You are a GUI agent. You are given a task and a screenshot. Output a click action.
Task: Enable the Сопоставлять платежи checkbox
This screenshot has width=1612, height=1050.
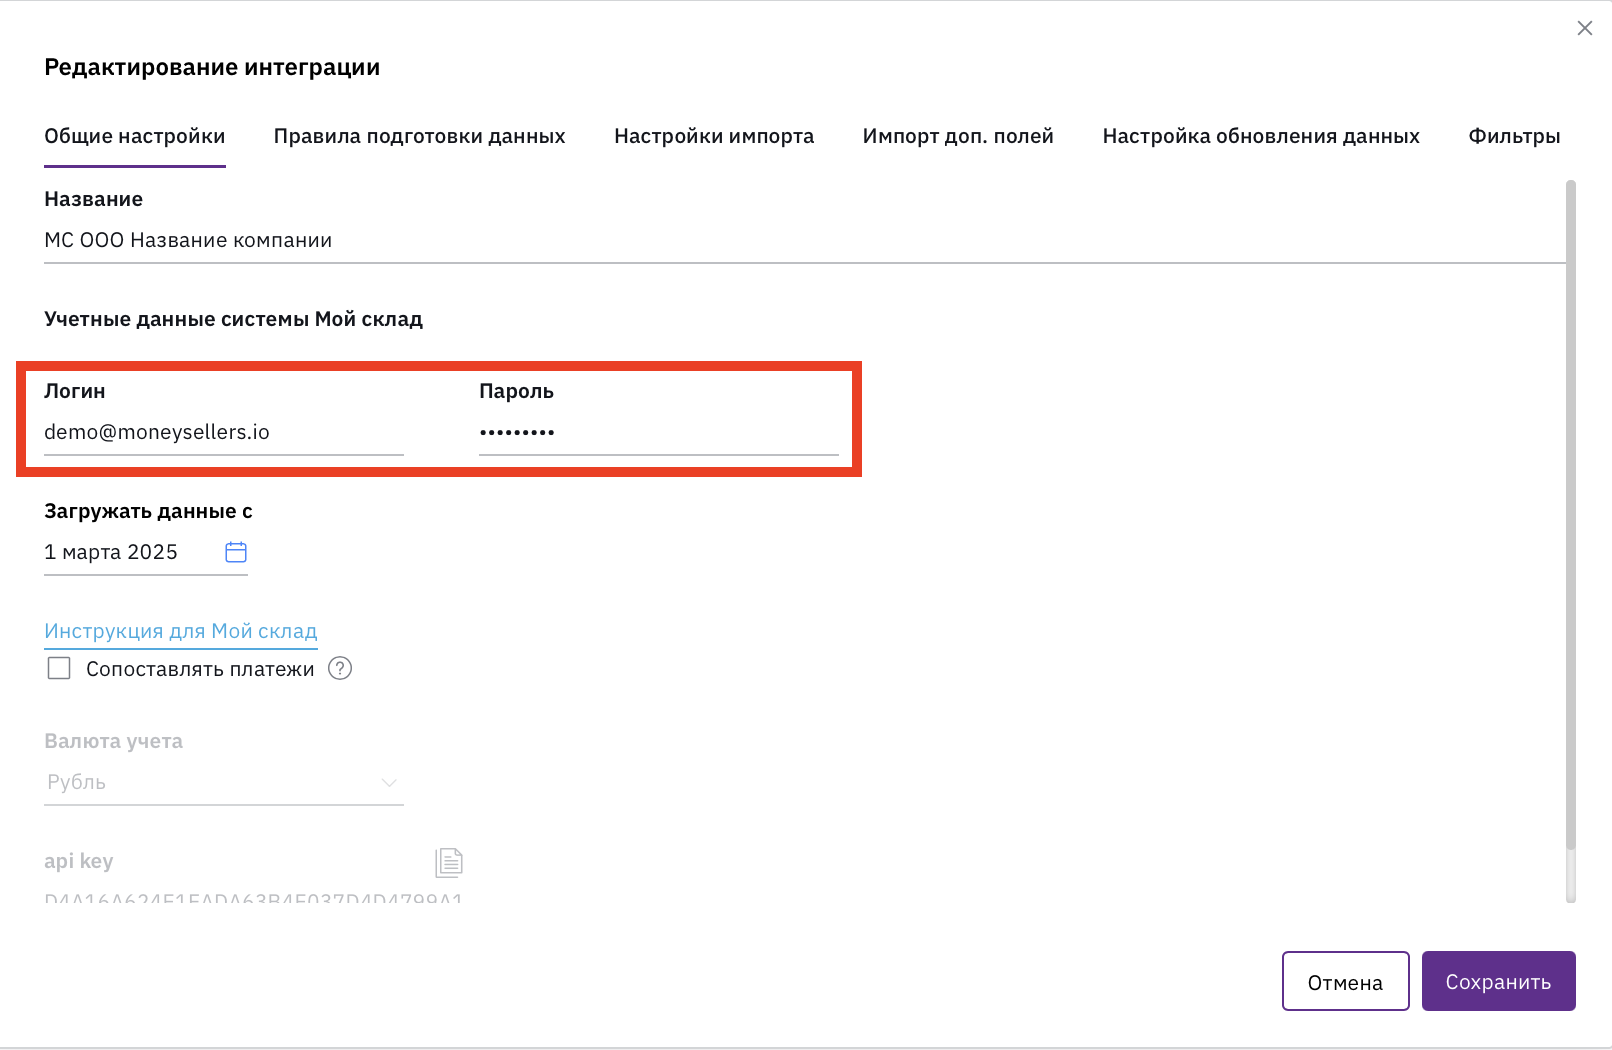click(59, 668)
